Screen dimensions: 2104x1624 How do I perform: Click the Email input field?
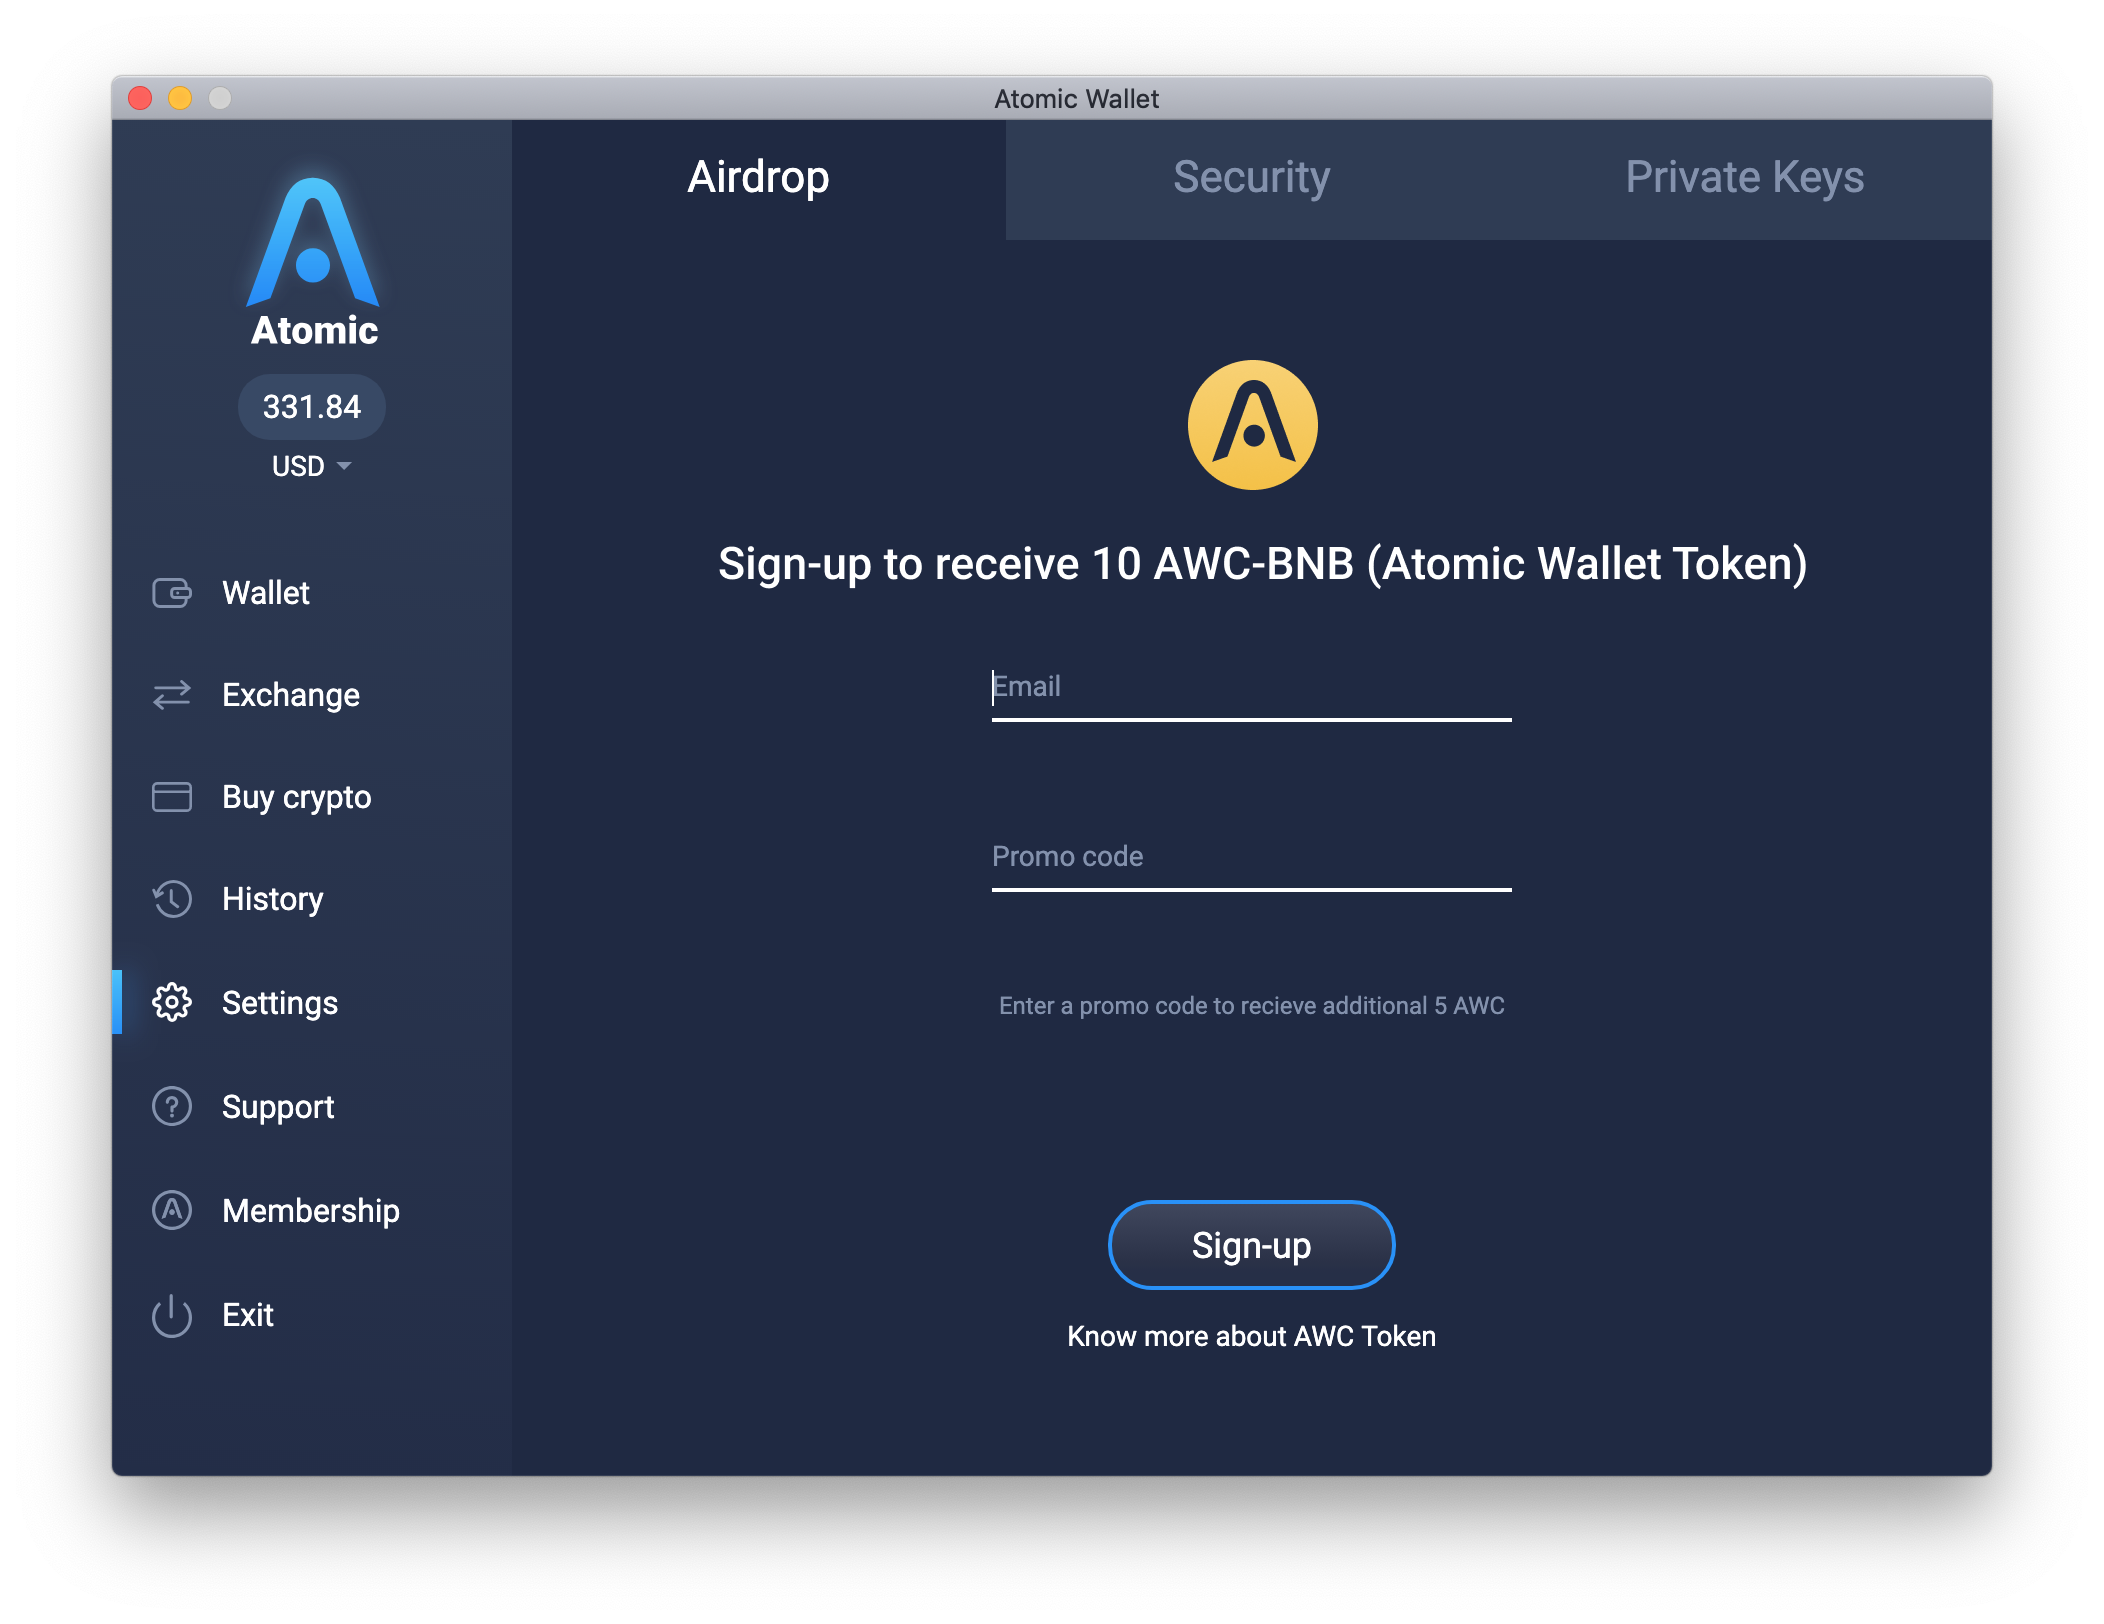1250,686
